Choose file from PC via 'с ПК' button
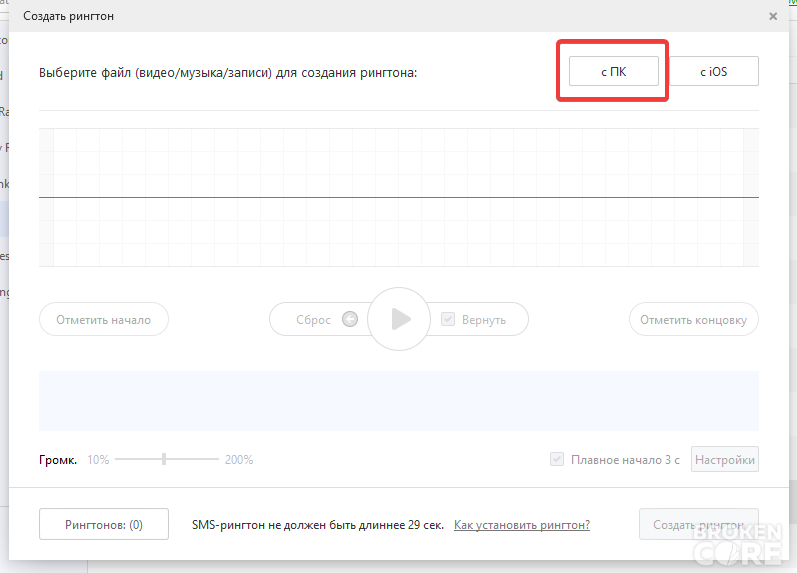This screenshot has width=797, height=573. coord(614,71)
